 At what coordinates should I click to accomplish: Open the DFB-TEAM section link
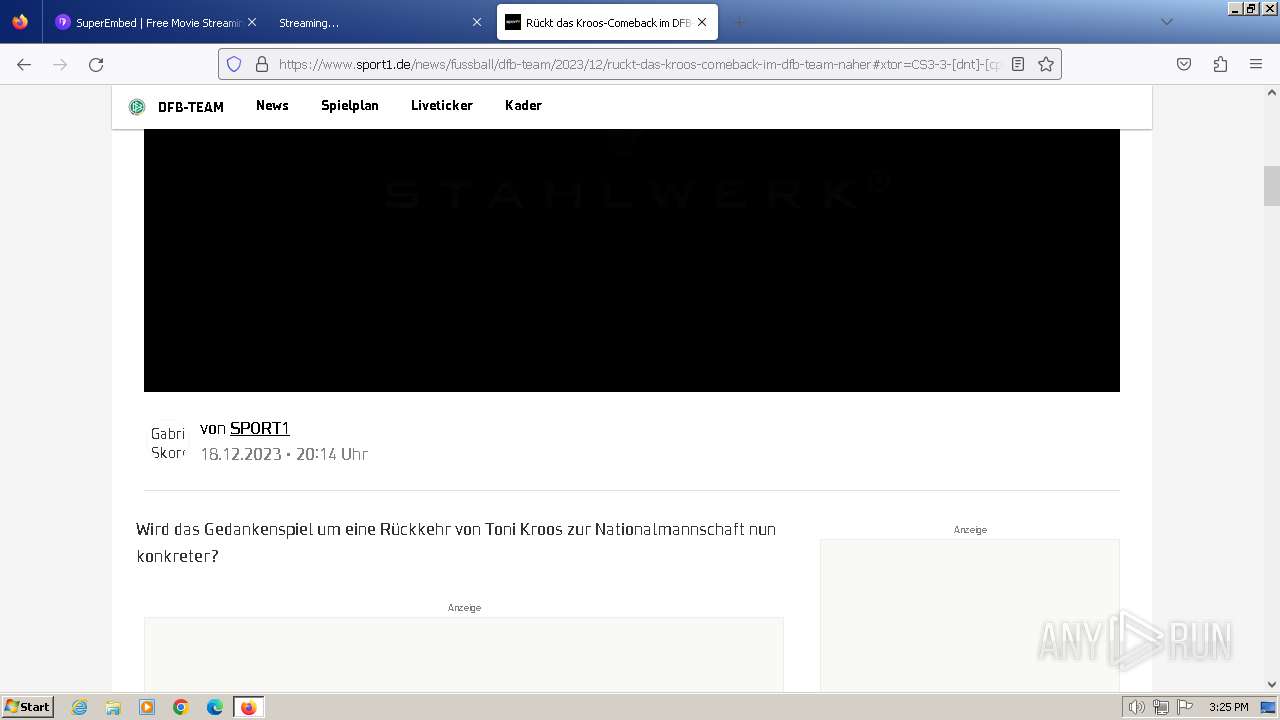191,107
